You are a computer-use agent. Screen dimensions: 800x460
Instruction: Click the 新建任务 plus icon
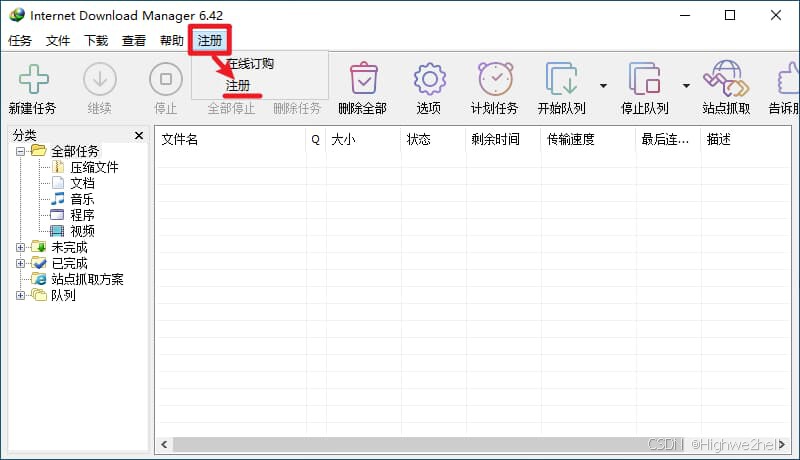click(x=33, y=78)
